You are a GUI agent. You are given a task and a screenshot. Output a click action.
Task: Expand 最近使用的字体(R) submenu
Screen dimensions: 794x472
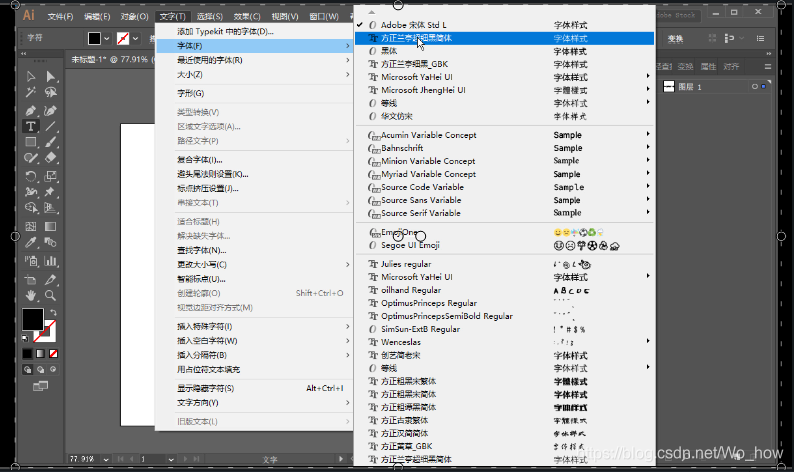pyautogui.click(x=254, y=60)
